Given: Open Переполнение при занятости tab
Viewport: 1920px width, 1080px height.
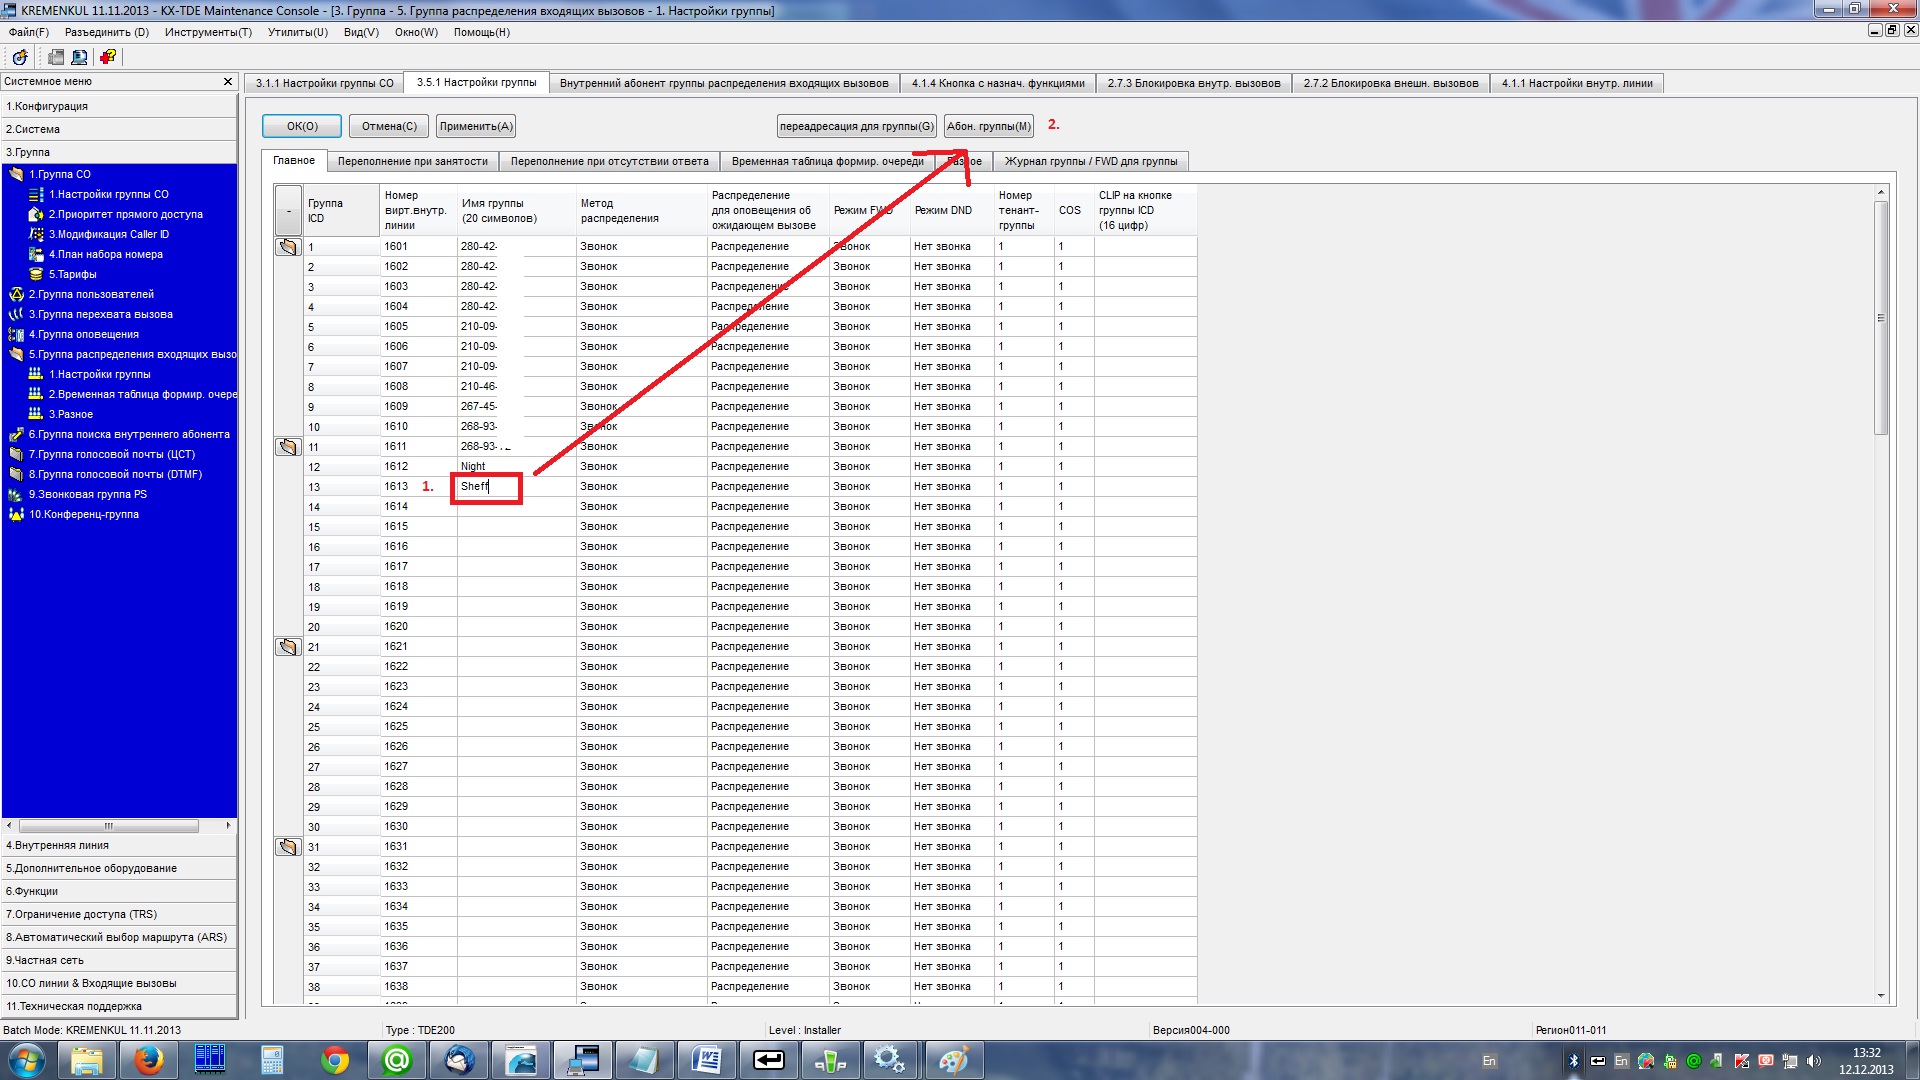Looking at the screenshot, I should [x=412, y=161].
